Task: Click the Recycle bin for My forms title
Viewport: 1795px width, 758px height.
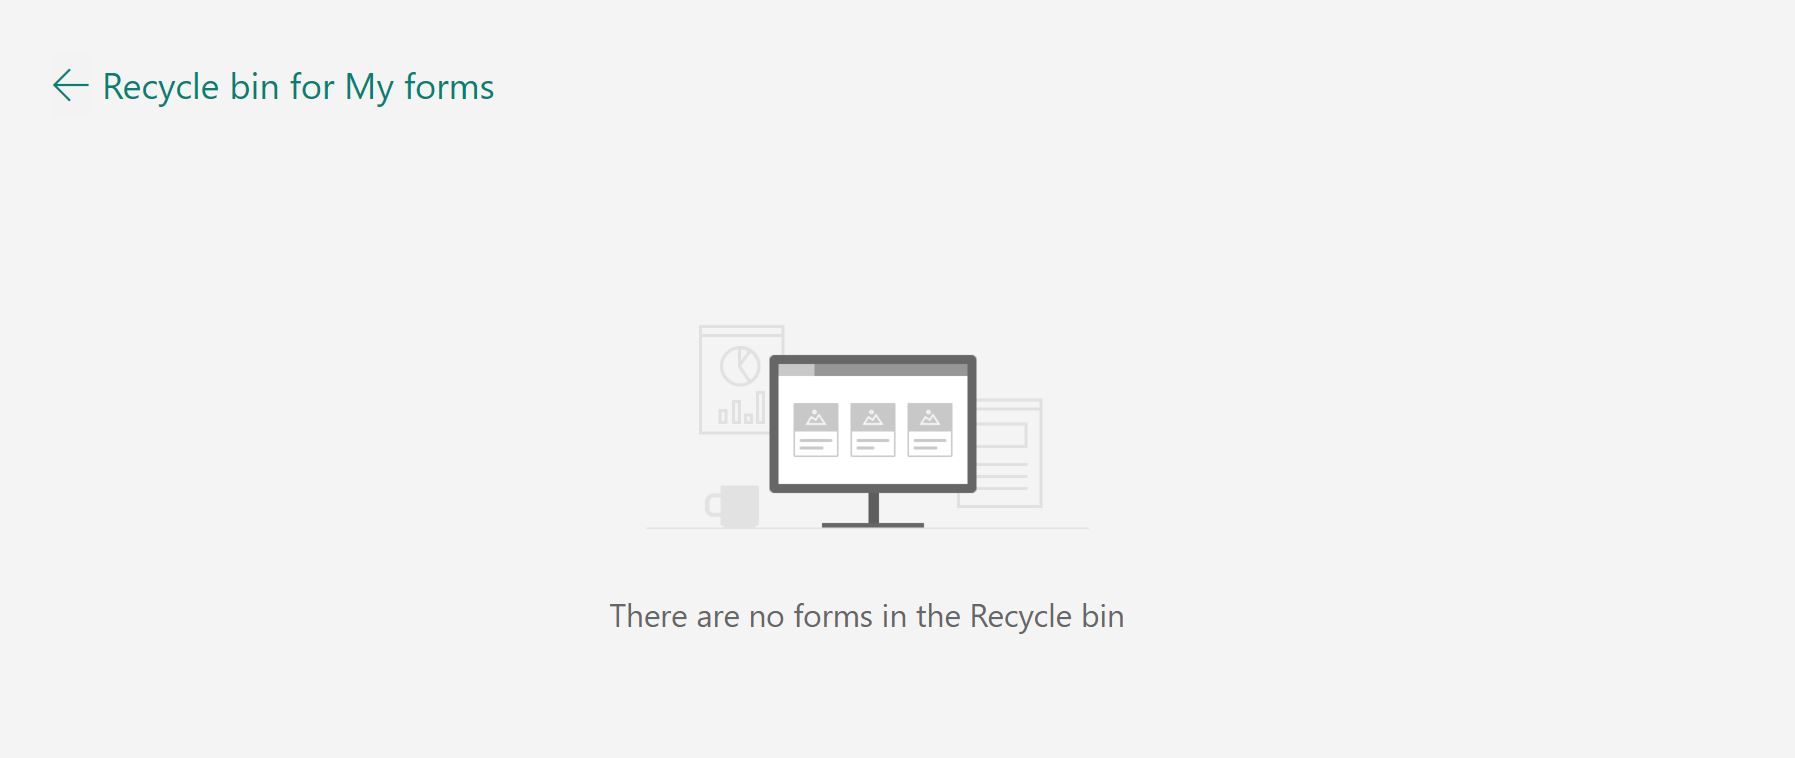Action: click(298, 87)
